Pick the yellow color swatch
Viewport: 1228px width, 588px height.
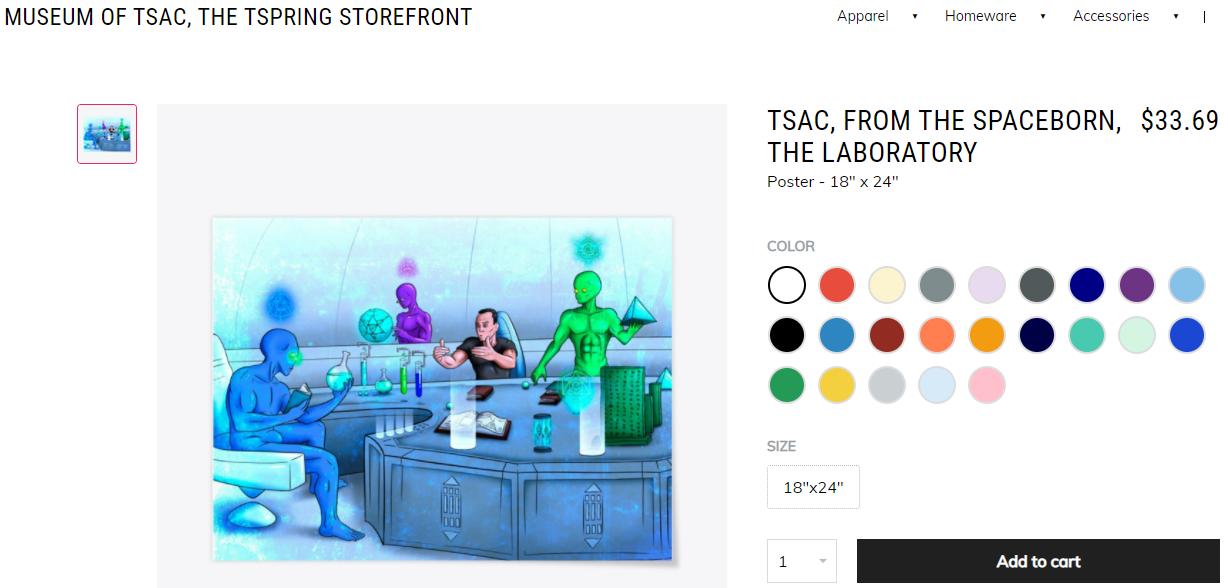pos(837,385)
